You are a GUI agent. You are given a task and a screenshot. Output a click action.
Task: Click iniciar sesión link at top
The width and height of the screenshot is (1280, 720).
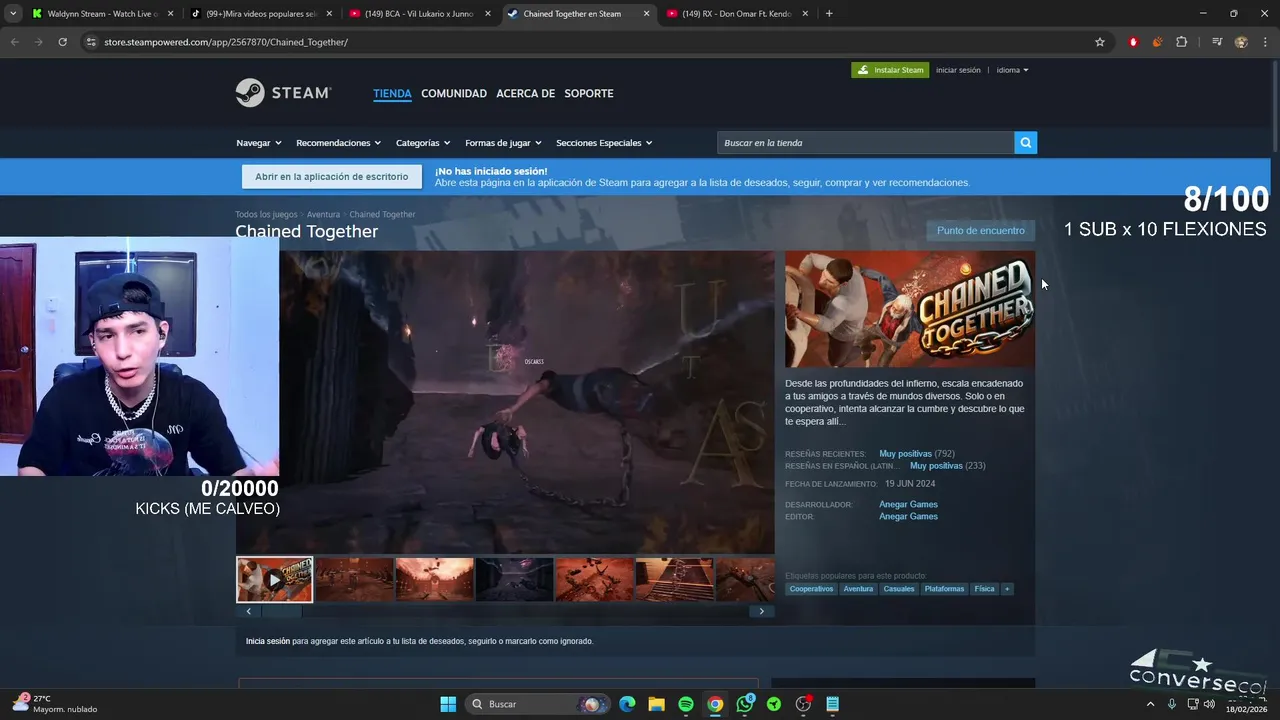pos(958,70)
